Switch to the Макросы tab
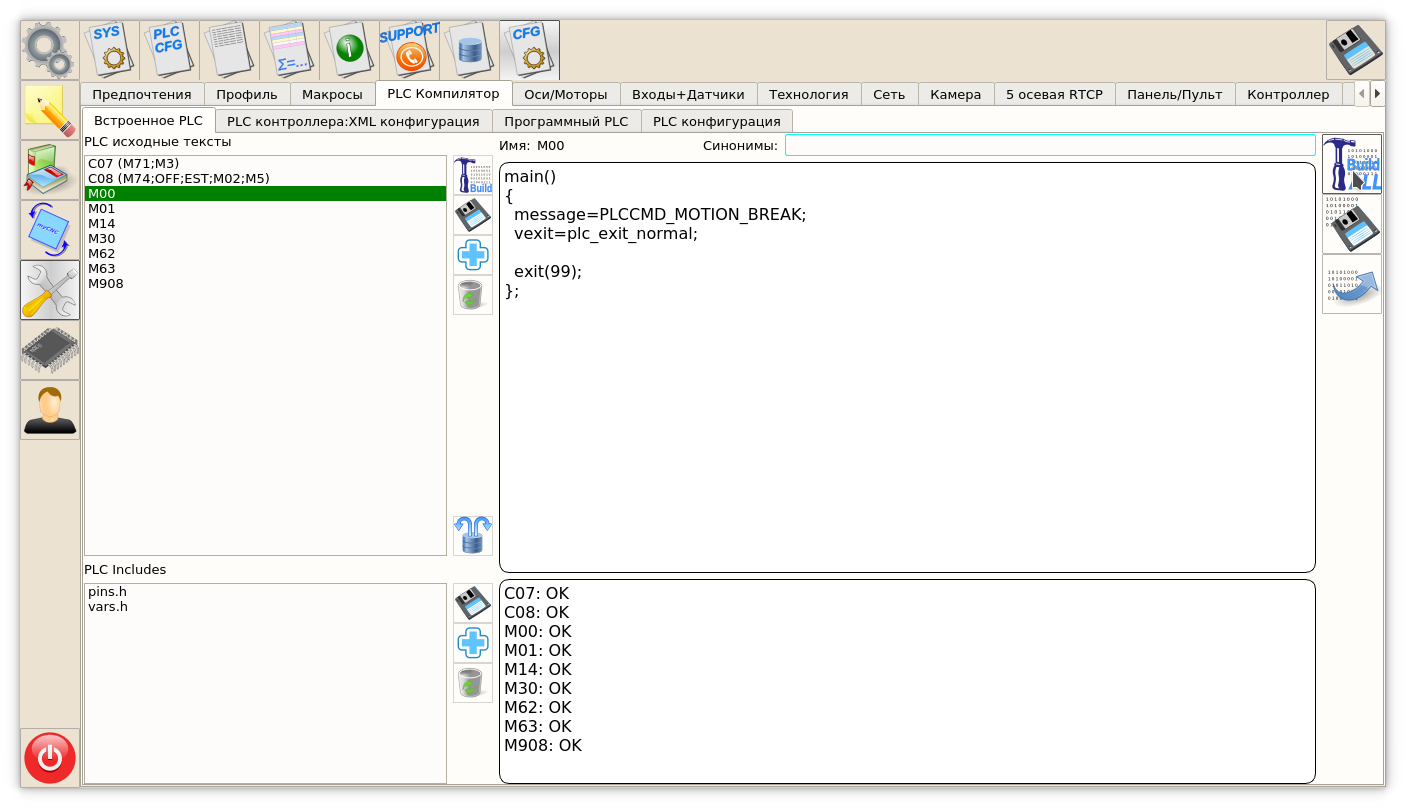The height and width of the screenshot is (808, 1406). (x=332, y=95)
